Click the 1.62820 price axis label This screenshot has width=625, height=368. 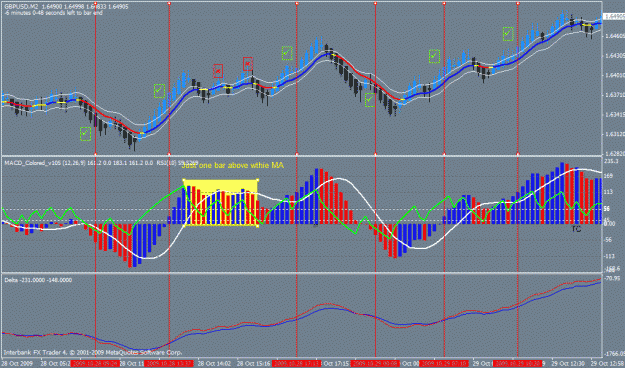615,153
